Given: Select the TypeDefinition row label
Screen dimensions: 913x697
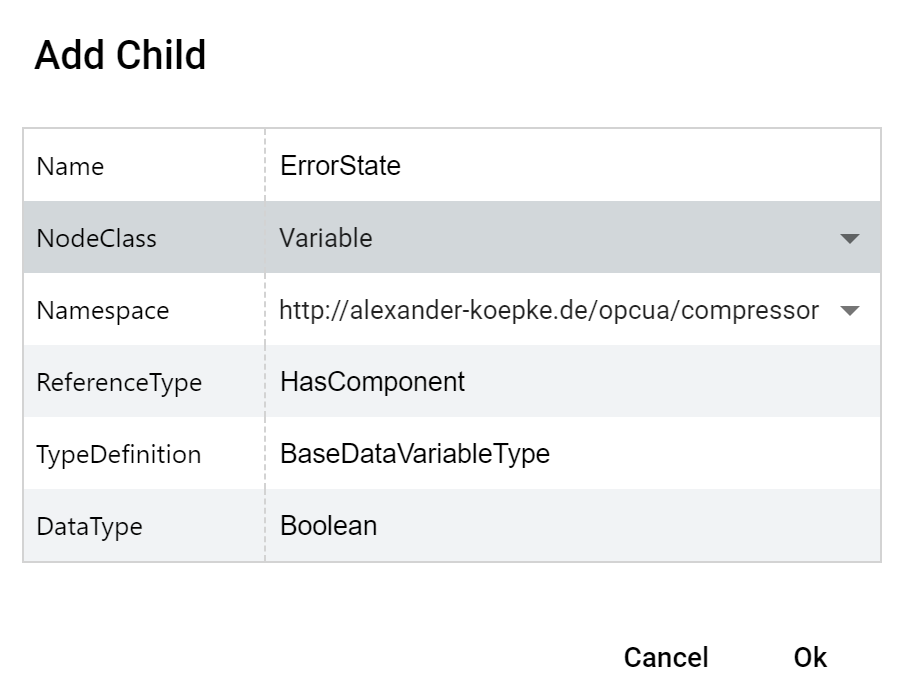Looking at the screenshot, I should tap(119, 455).
